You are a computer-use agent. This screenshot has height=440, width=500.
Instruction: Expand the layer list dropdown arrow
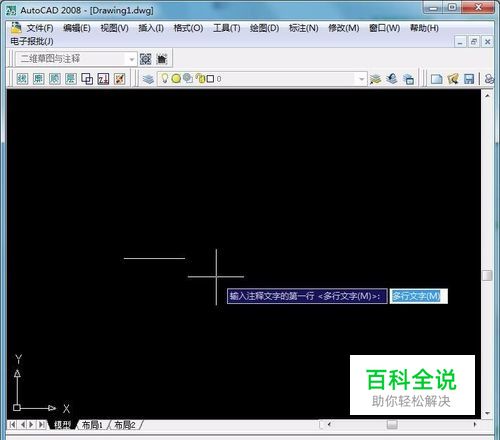[x=362, y=79]
